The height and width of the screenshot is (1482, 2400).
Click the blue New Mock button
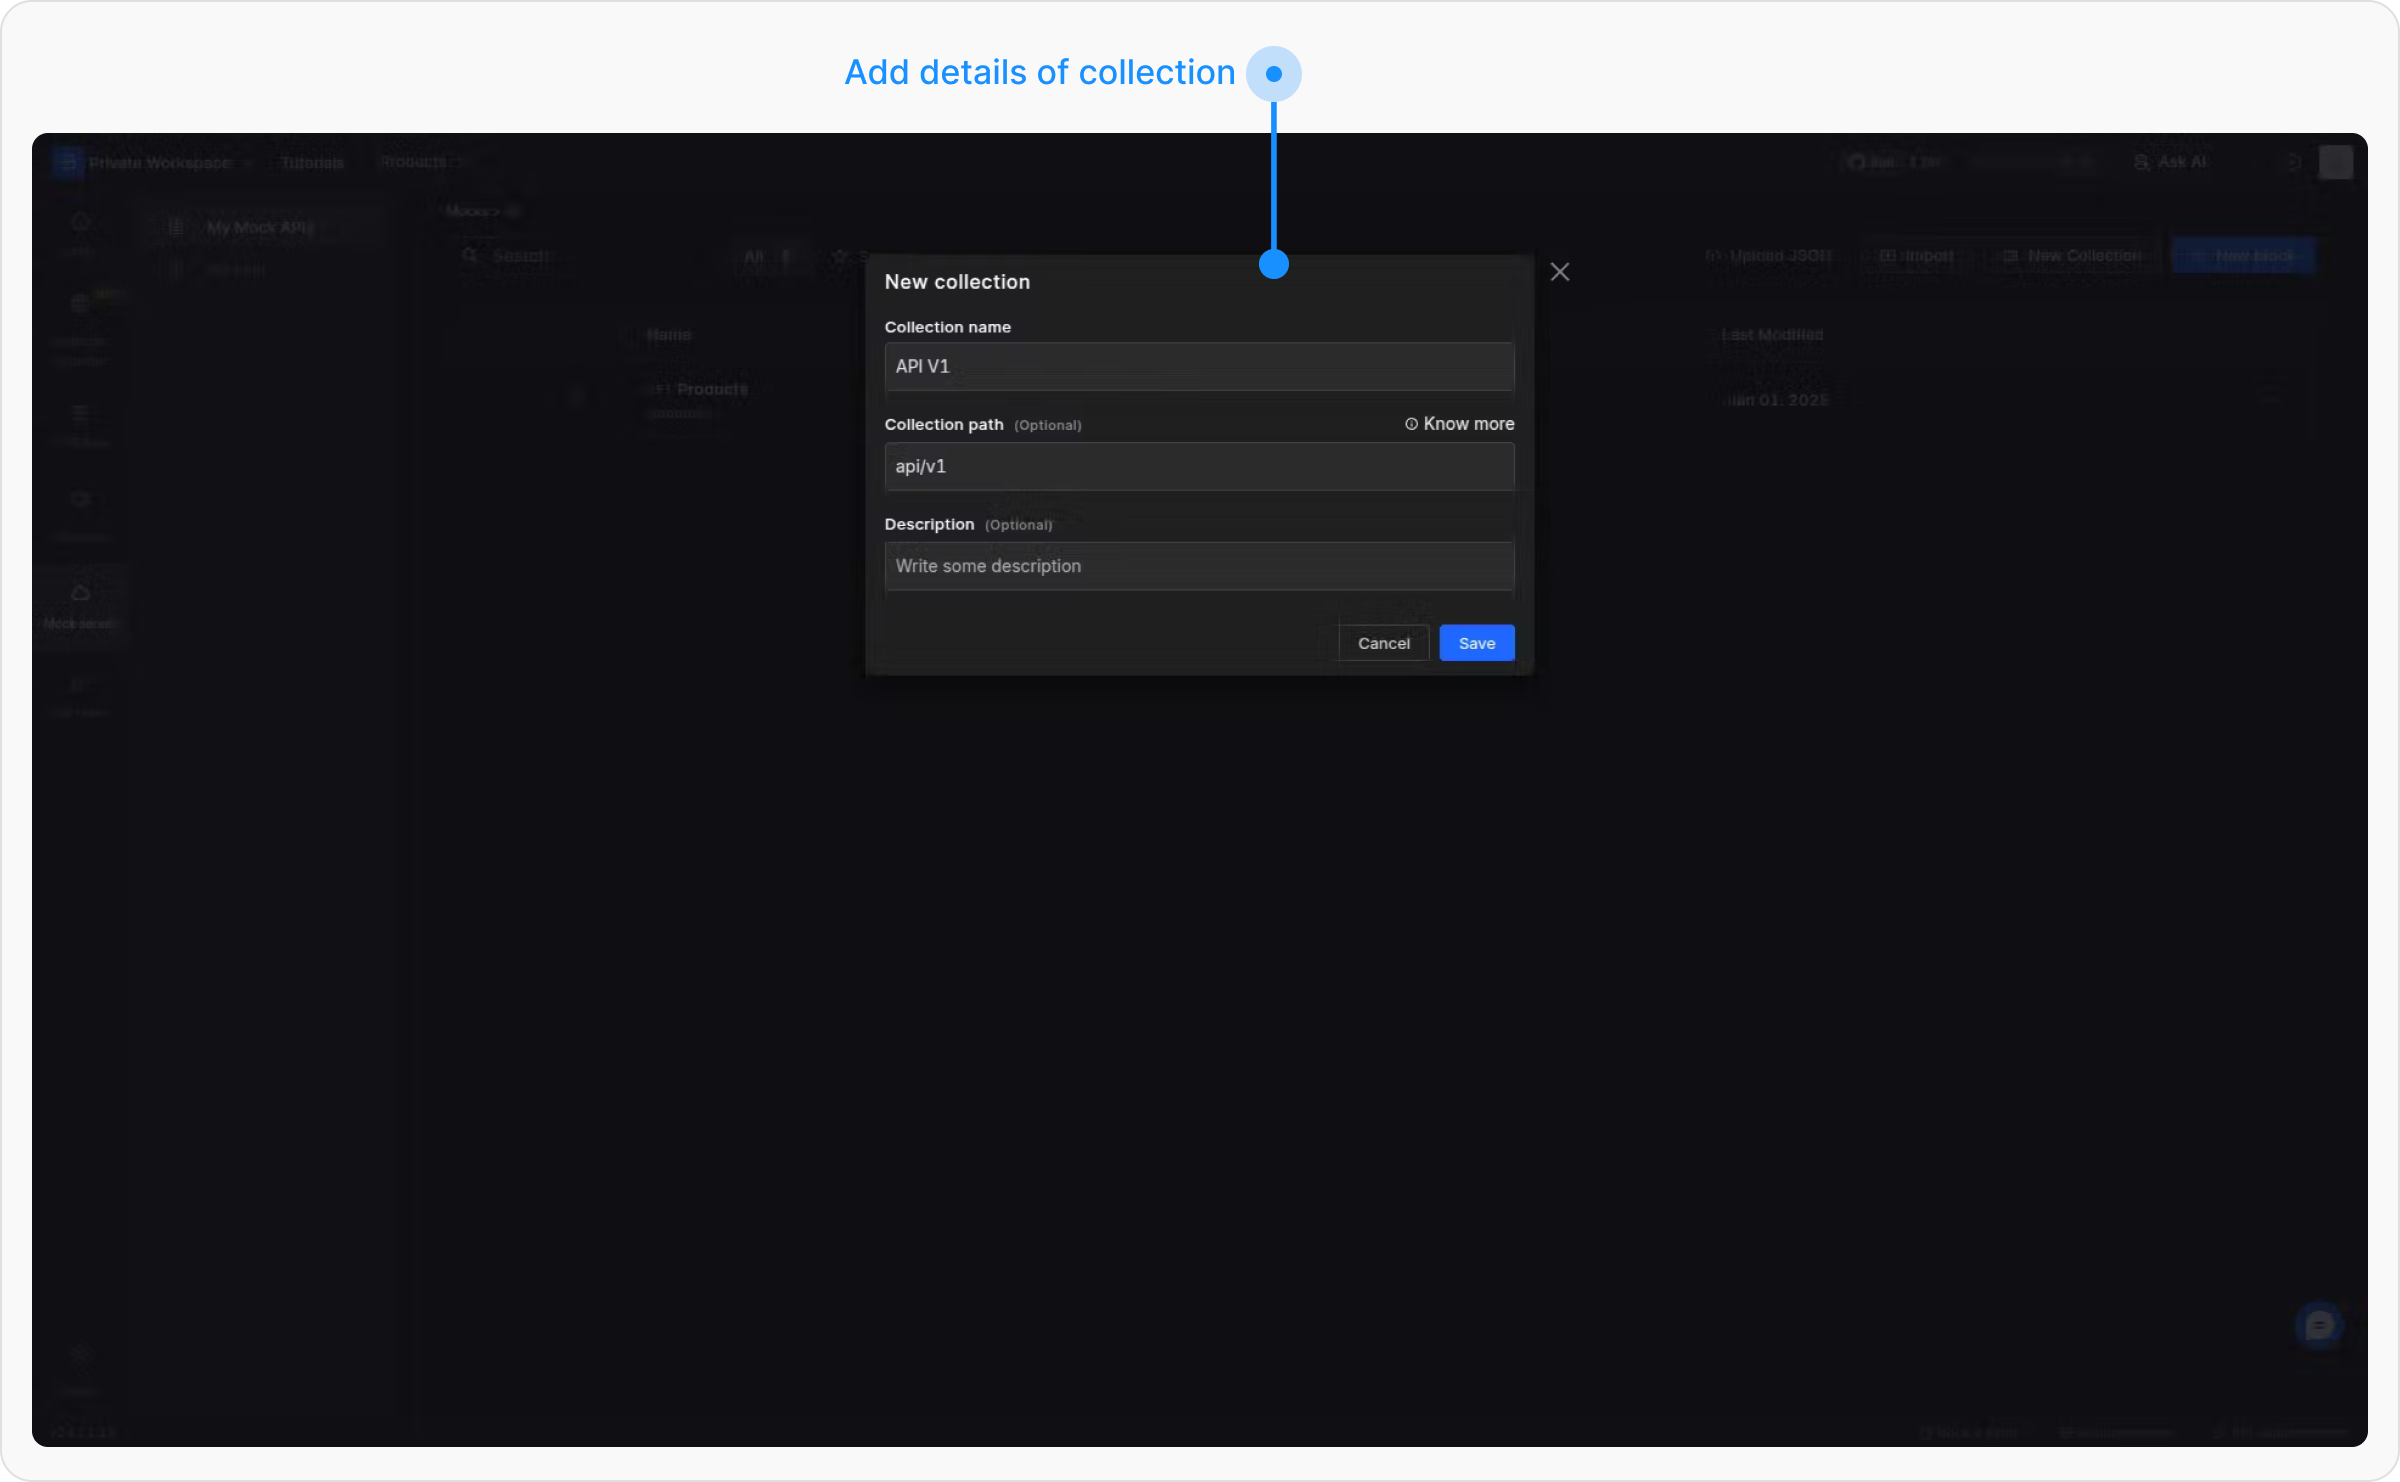2243,256
